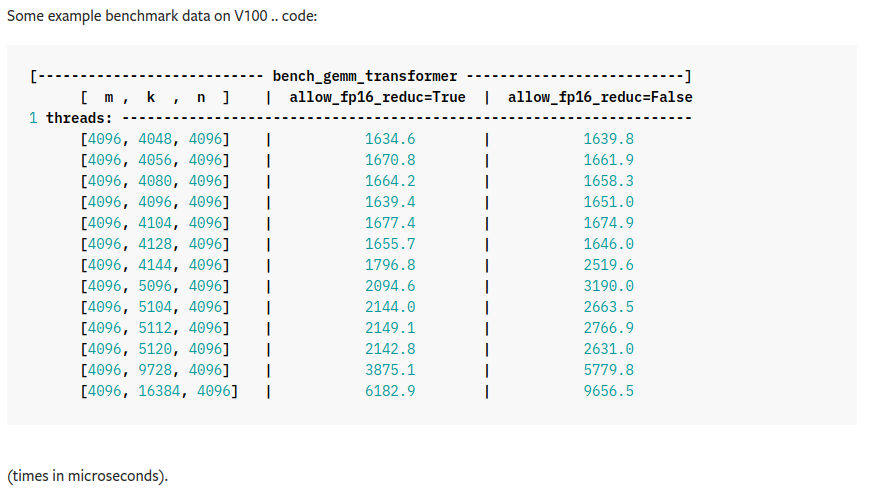Click the value 2149.1
This screenshot has height=492, width=870.
[x=390, y=329]
